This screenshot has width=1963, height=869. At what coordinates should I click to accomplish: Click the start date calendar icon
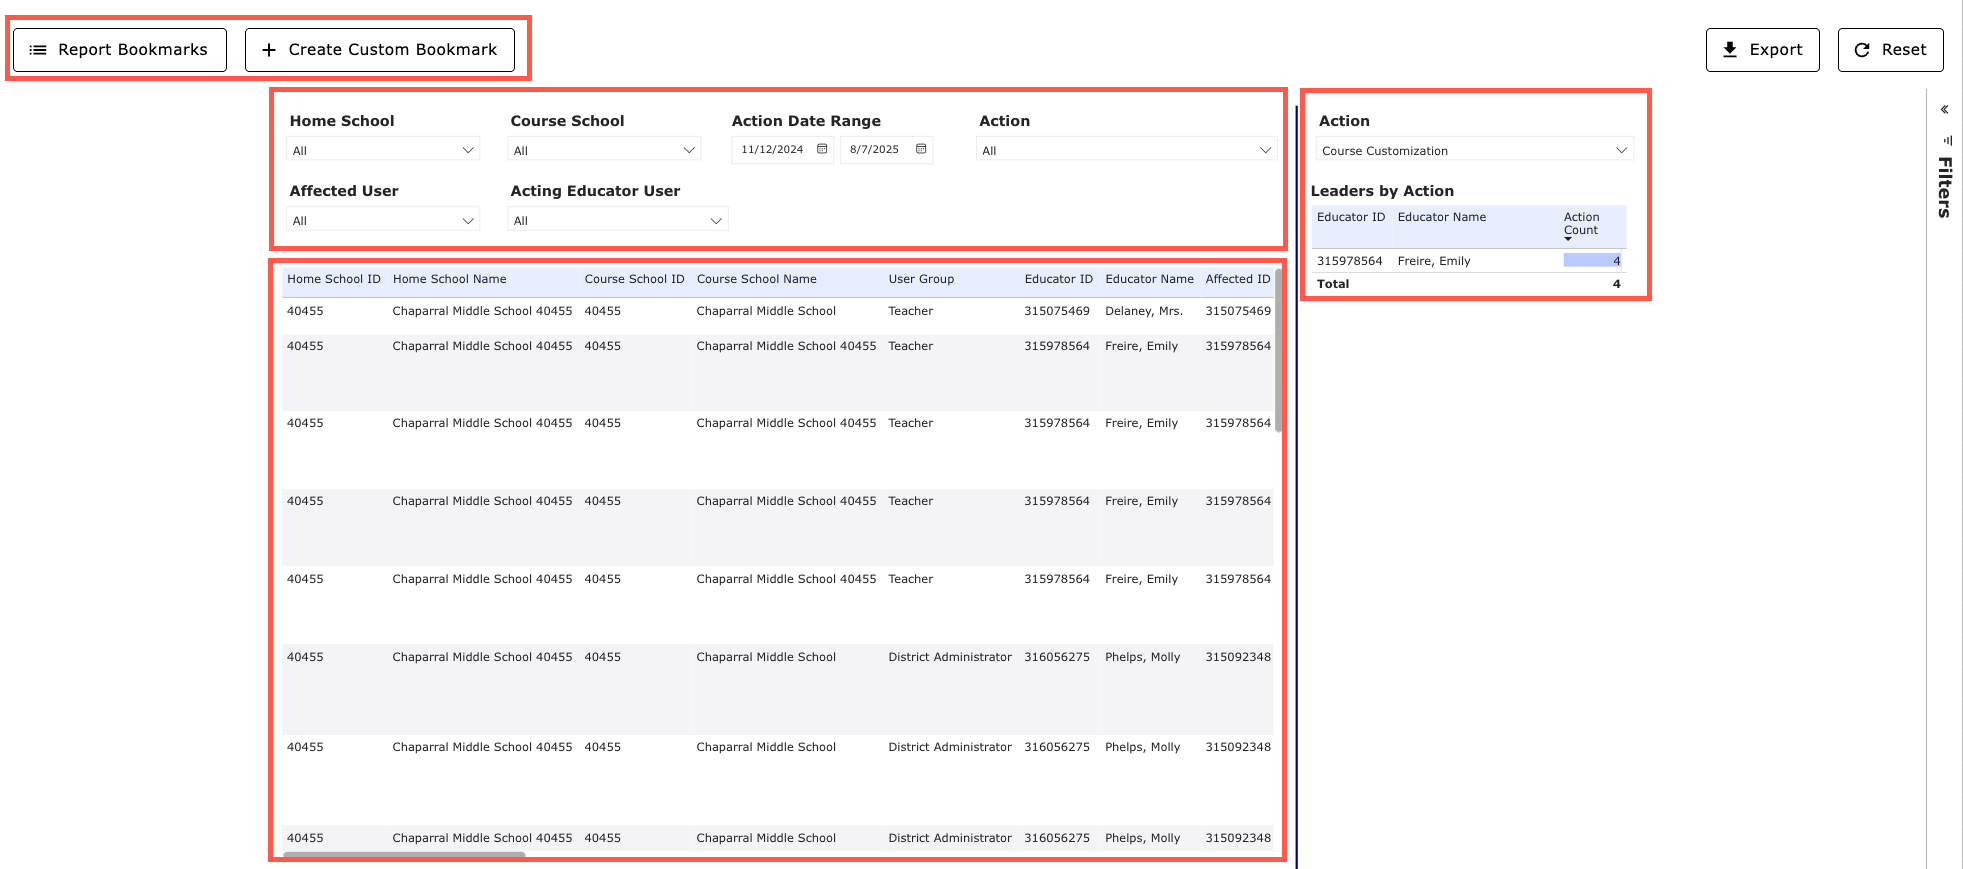click(x=822, y=149)
